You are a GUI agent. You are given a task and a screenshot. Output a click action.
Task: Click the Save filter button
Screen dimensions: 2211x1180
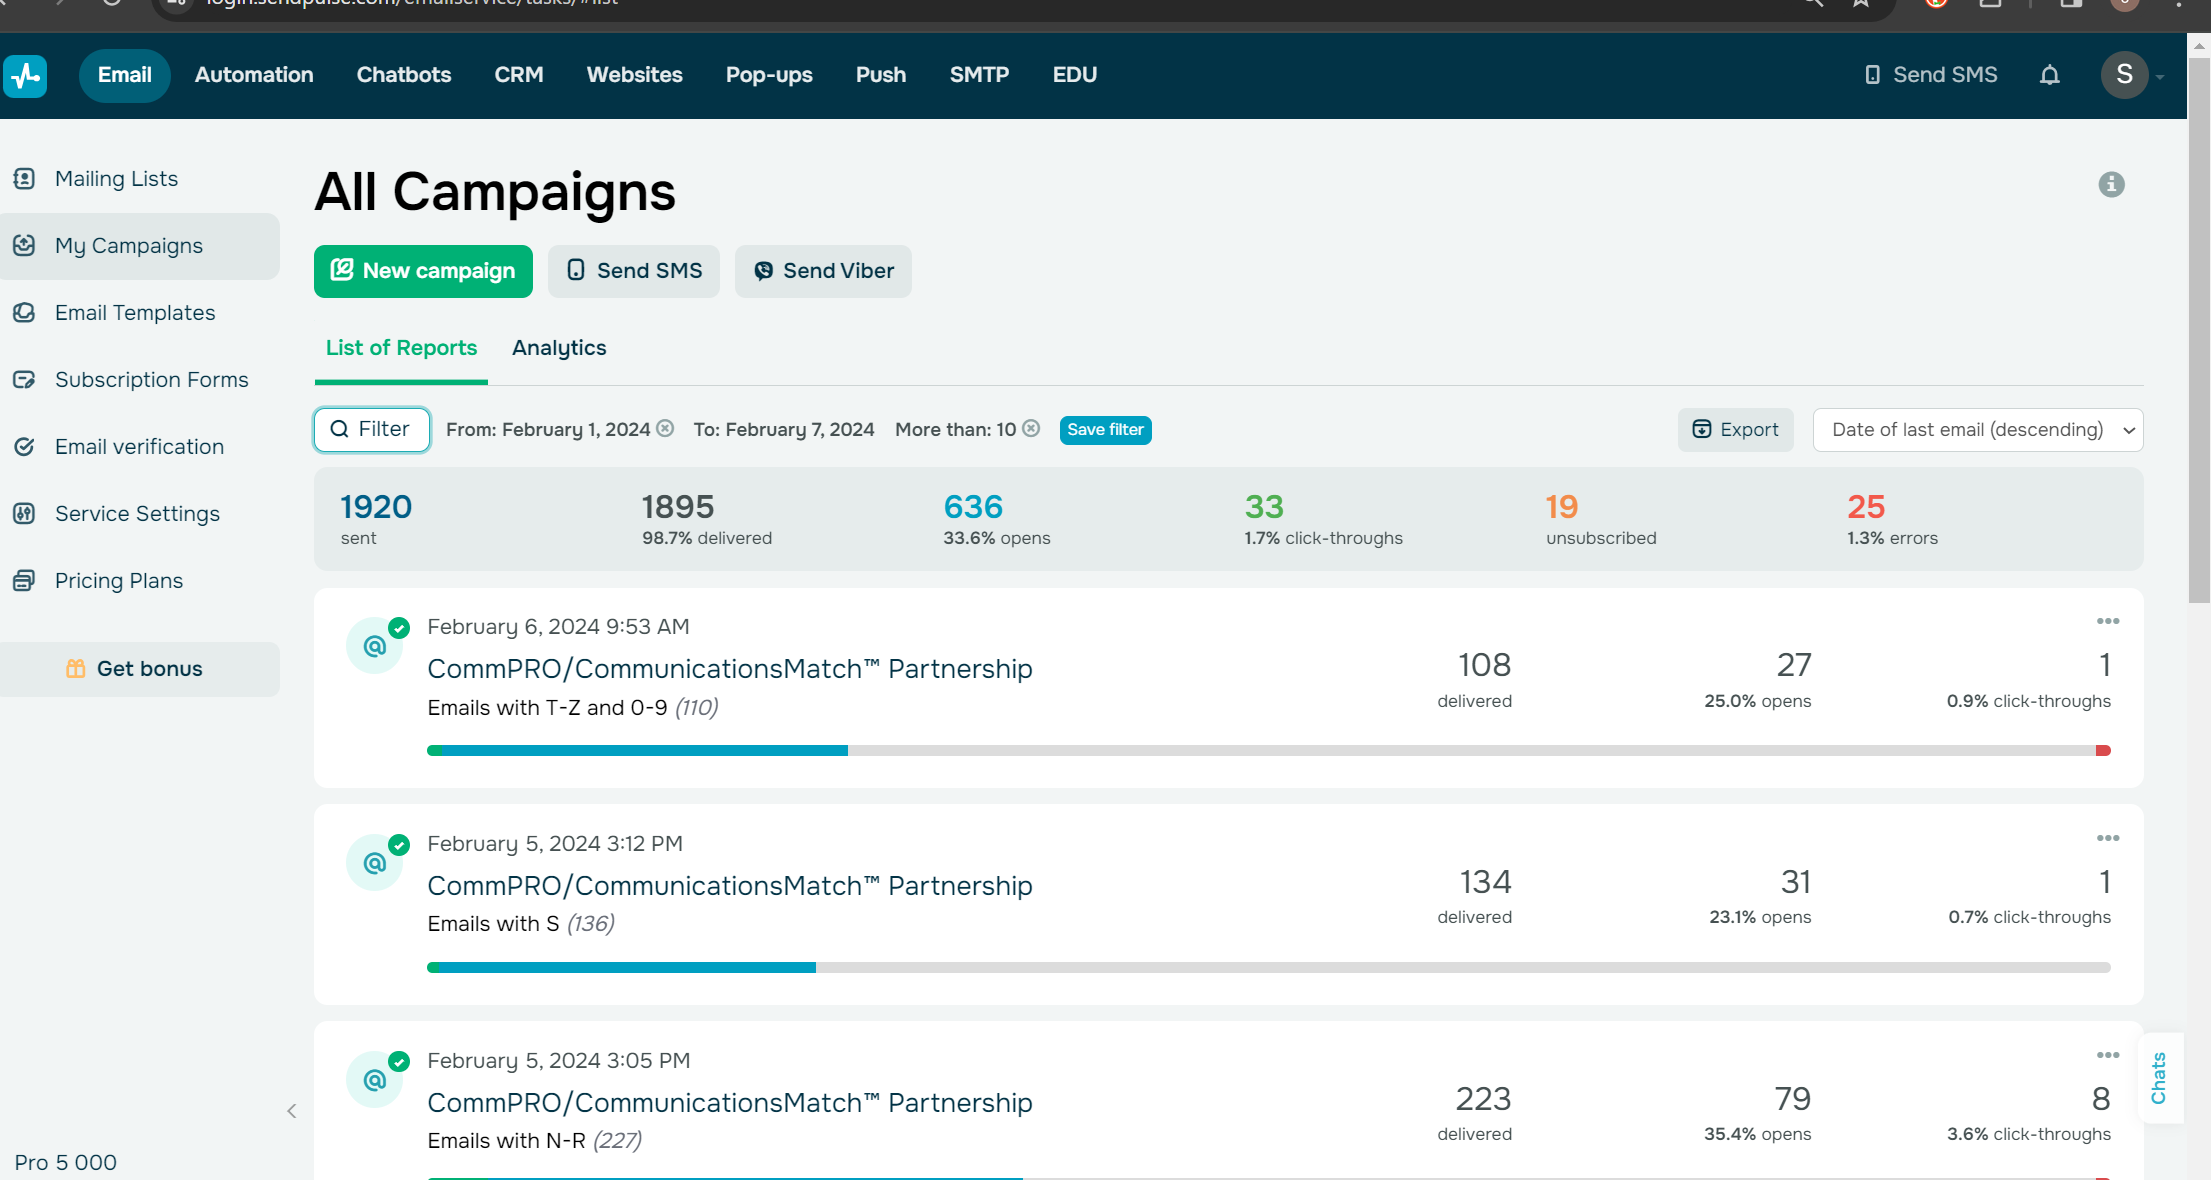point(1105,430)
